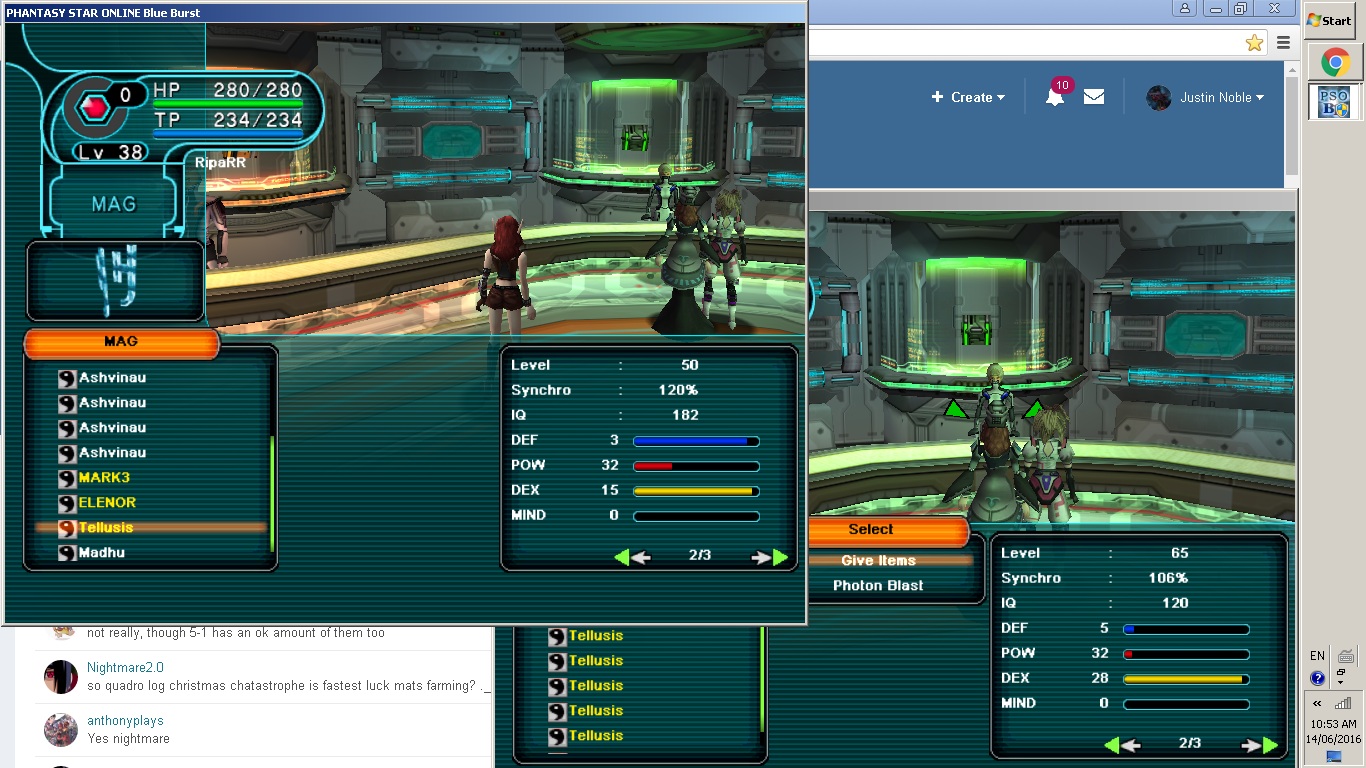Screen dimensions: 1366x768
Task: Click the green HP bar
Action: tap(228, 104)
